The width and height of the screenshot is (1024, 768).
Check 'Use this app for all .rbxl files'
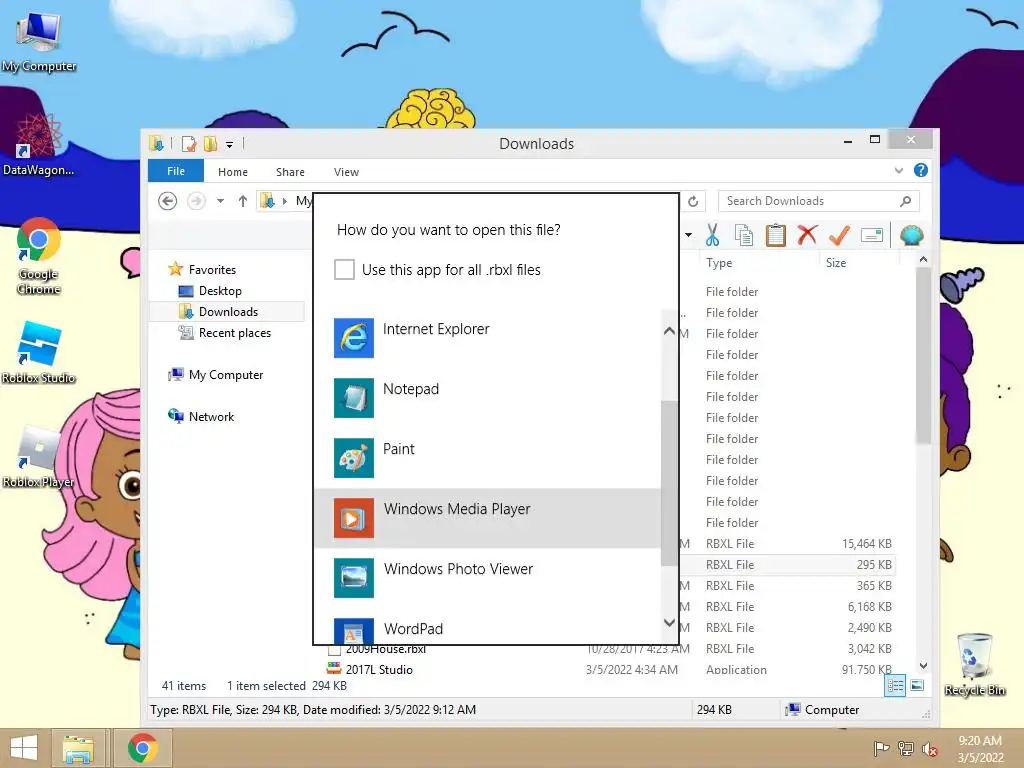coord(344,270)
